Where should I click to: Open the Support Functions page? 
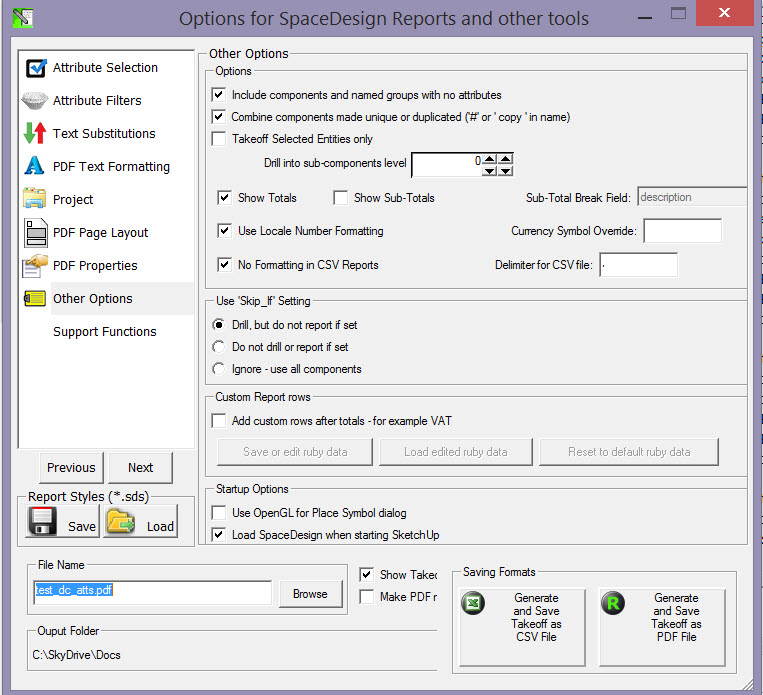tap(105, 332)
